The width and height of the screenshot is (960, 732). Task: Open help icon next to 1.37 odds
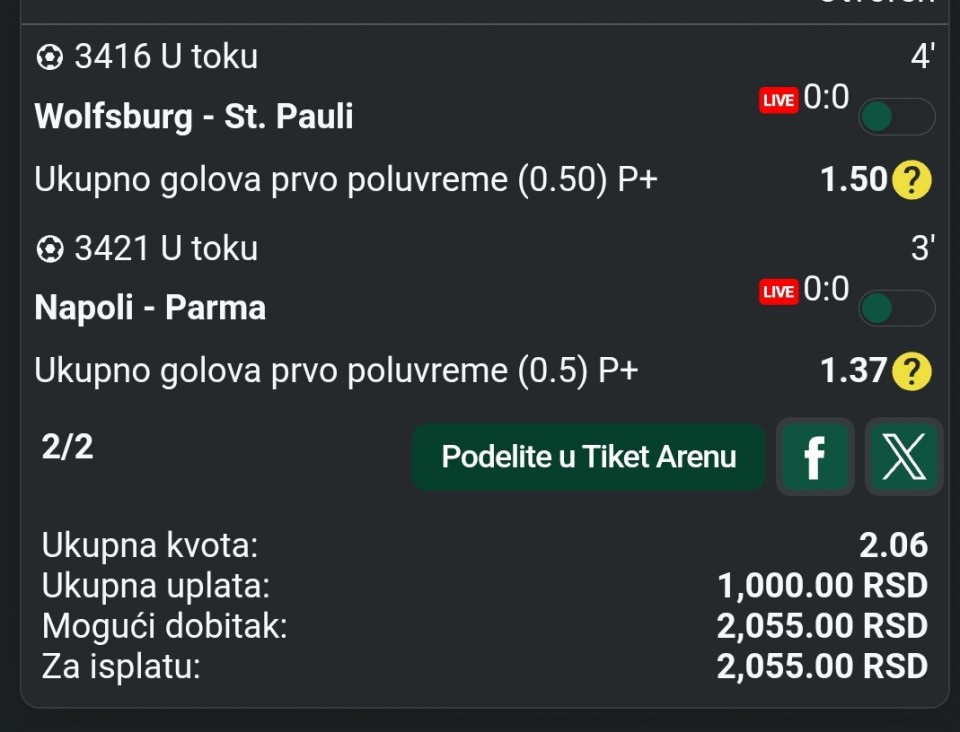pyautogui.click(x=911, y=372)
